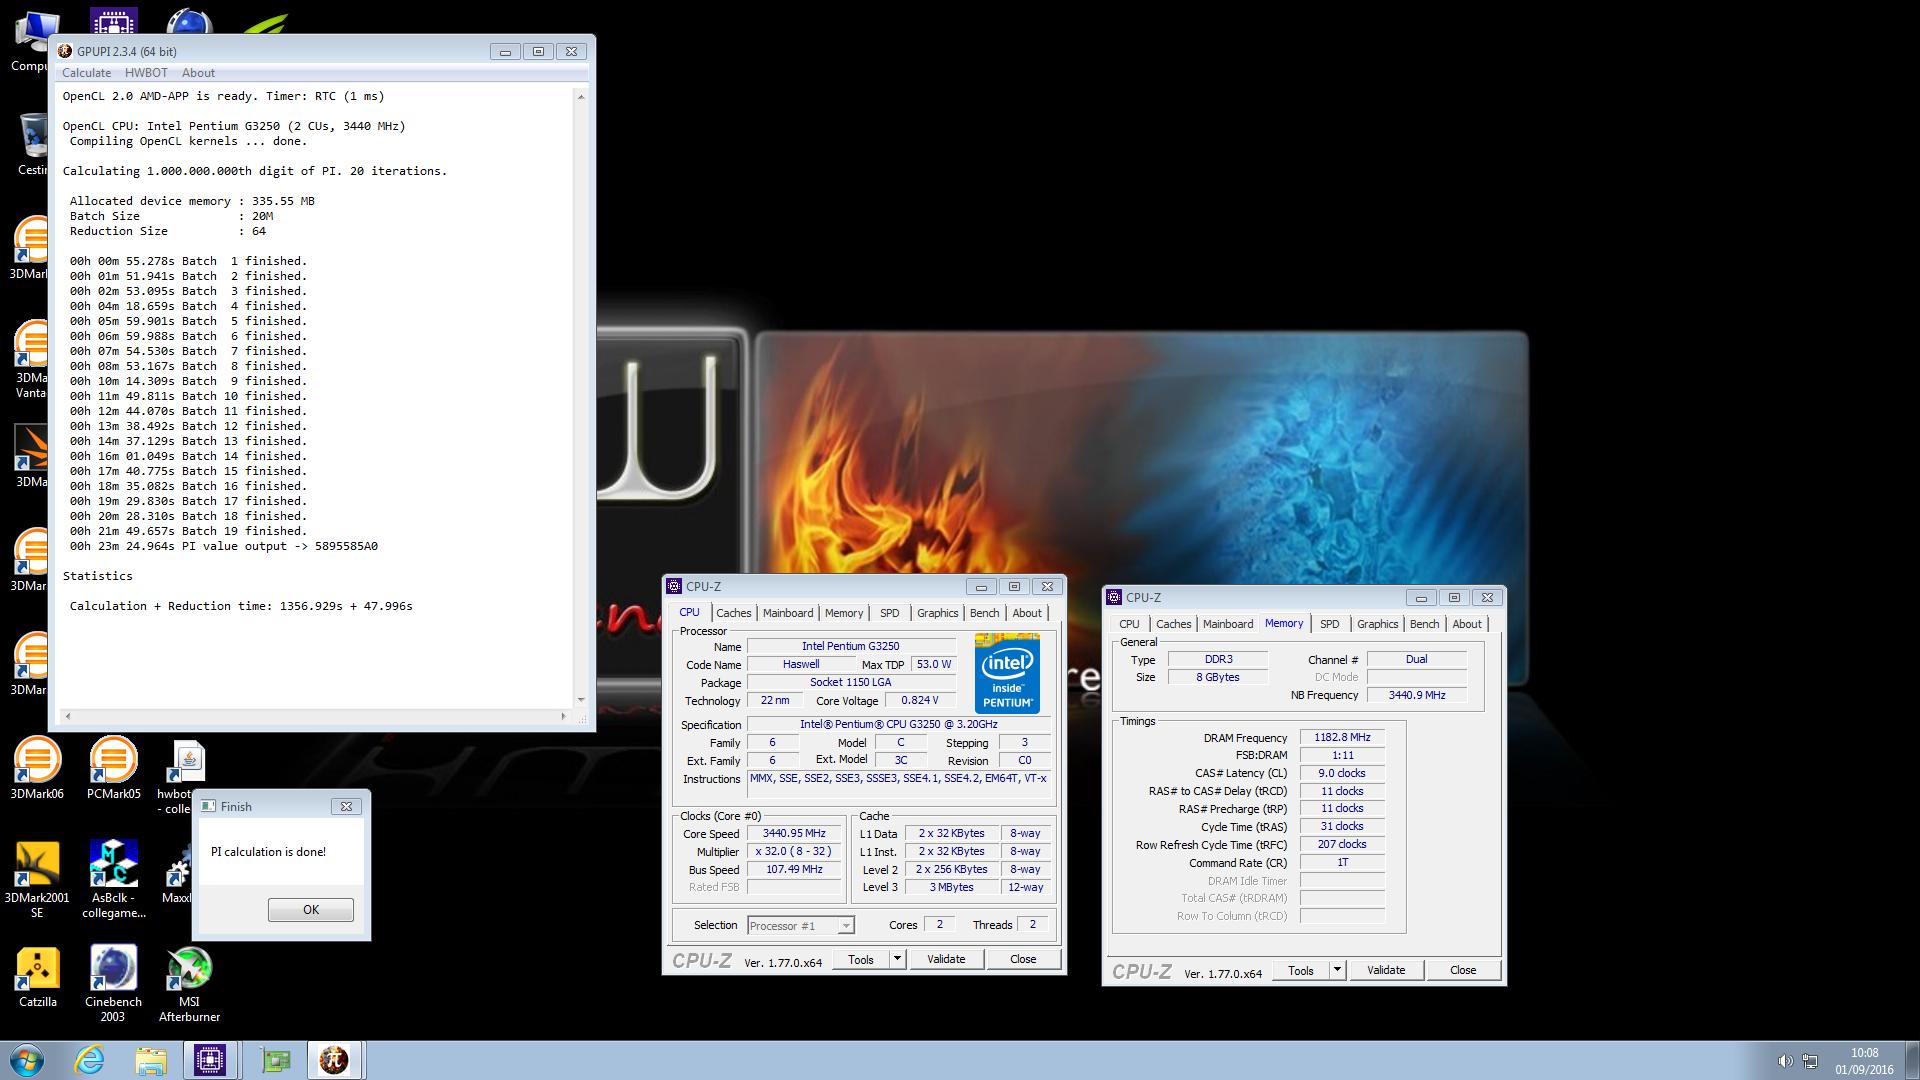This screenshot has height=1080, width=1920.
Task: Click GPUPI horizontal scrollbar right arrow
Action: pos(563,716)
